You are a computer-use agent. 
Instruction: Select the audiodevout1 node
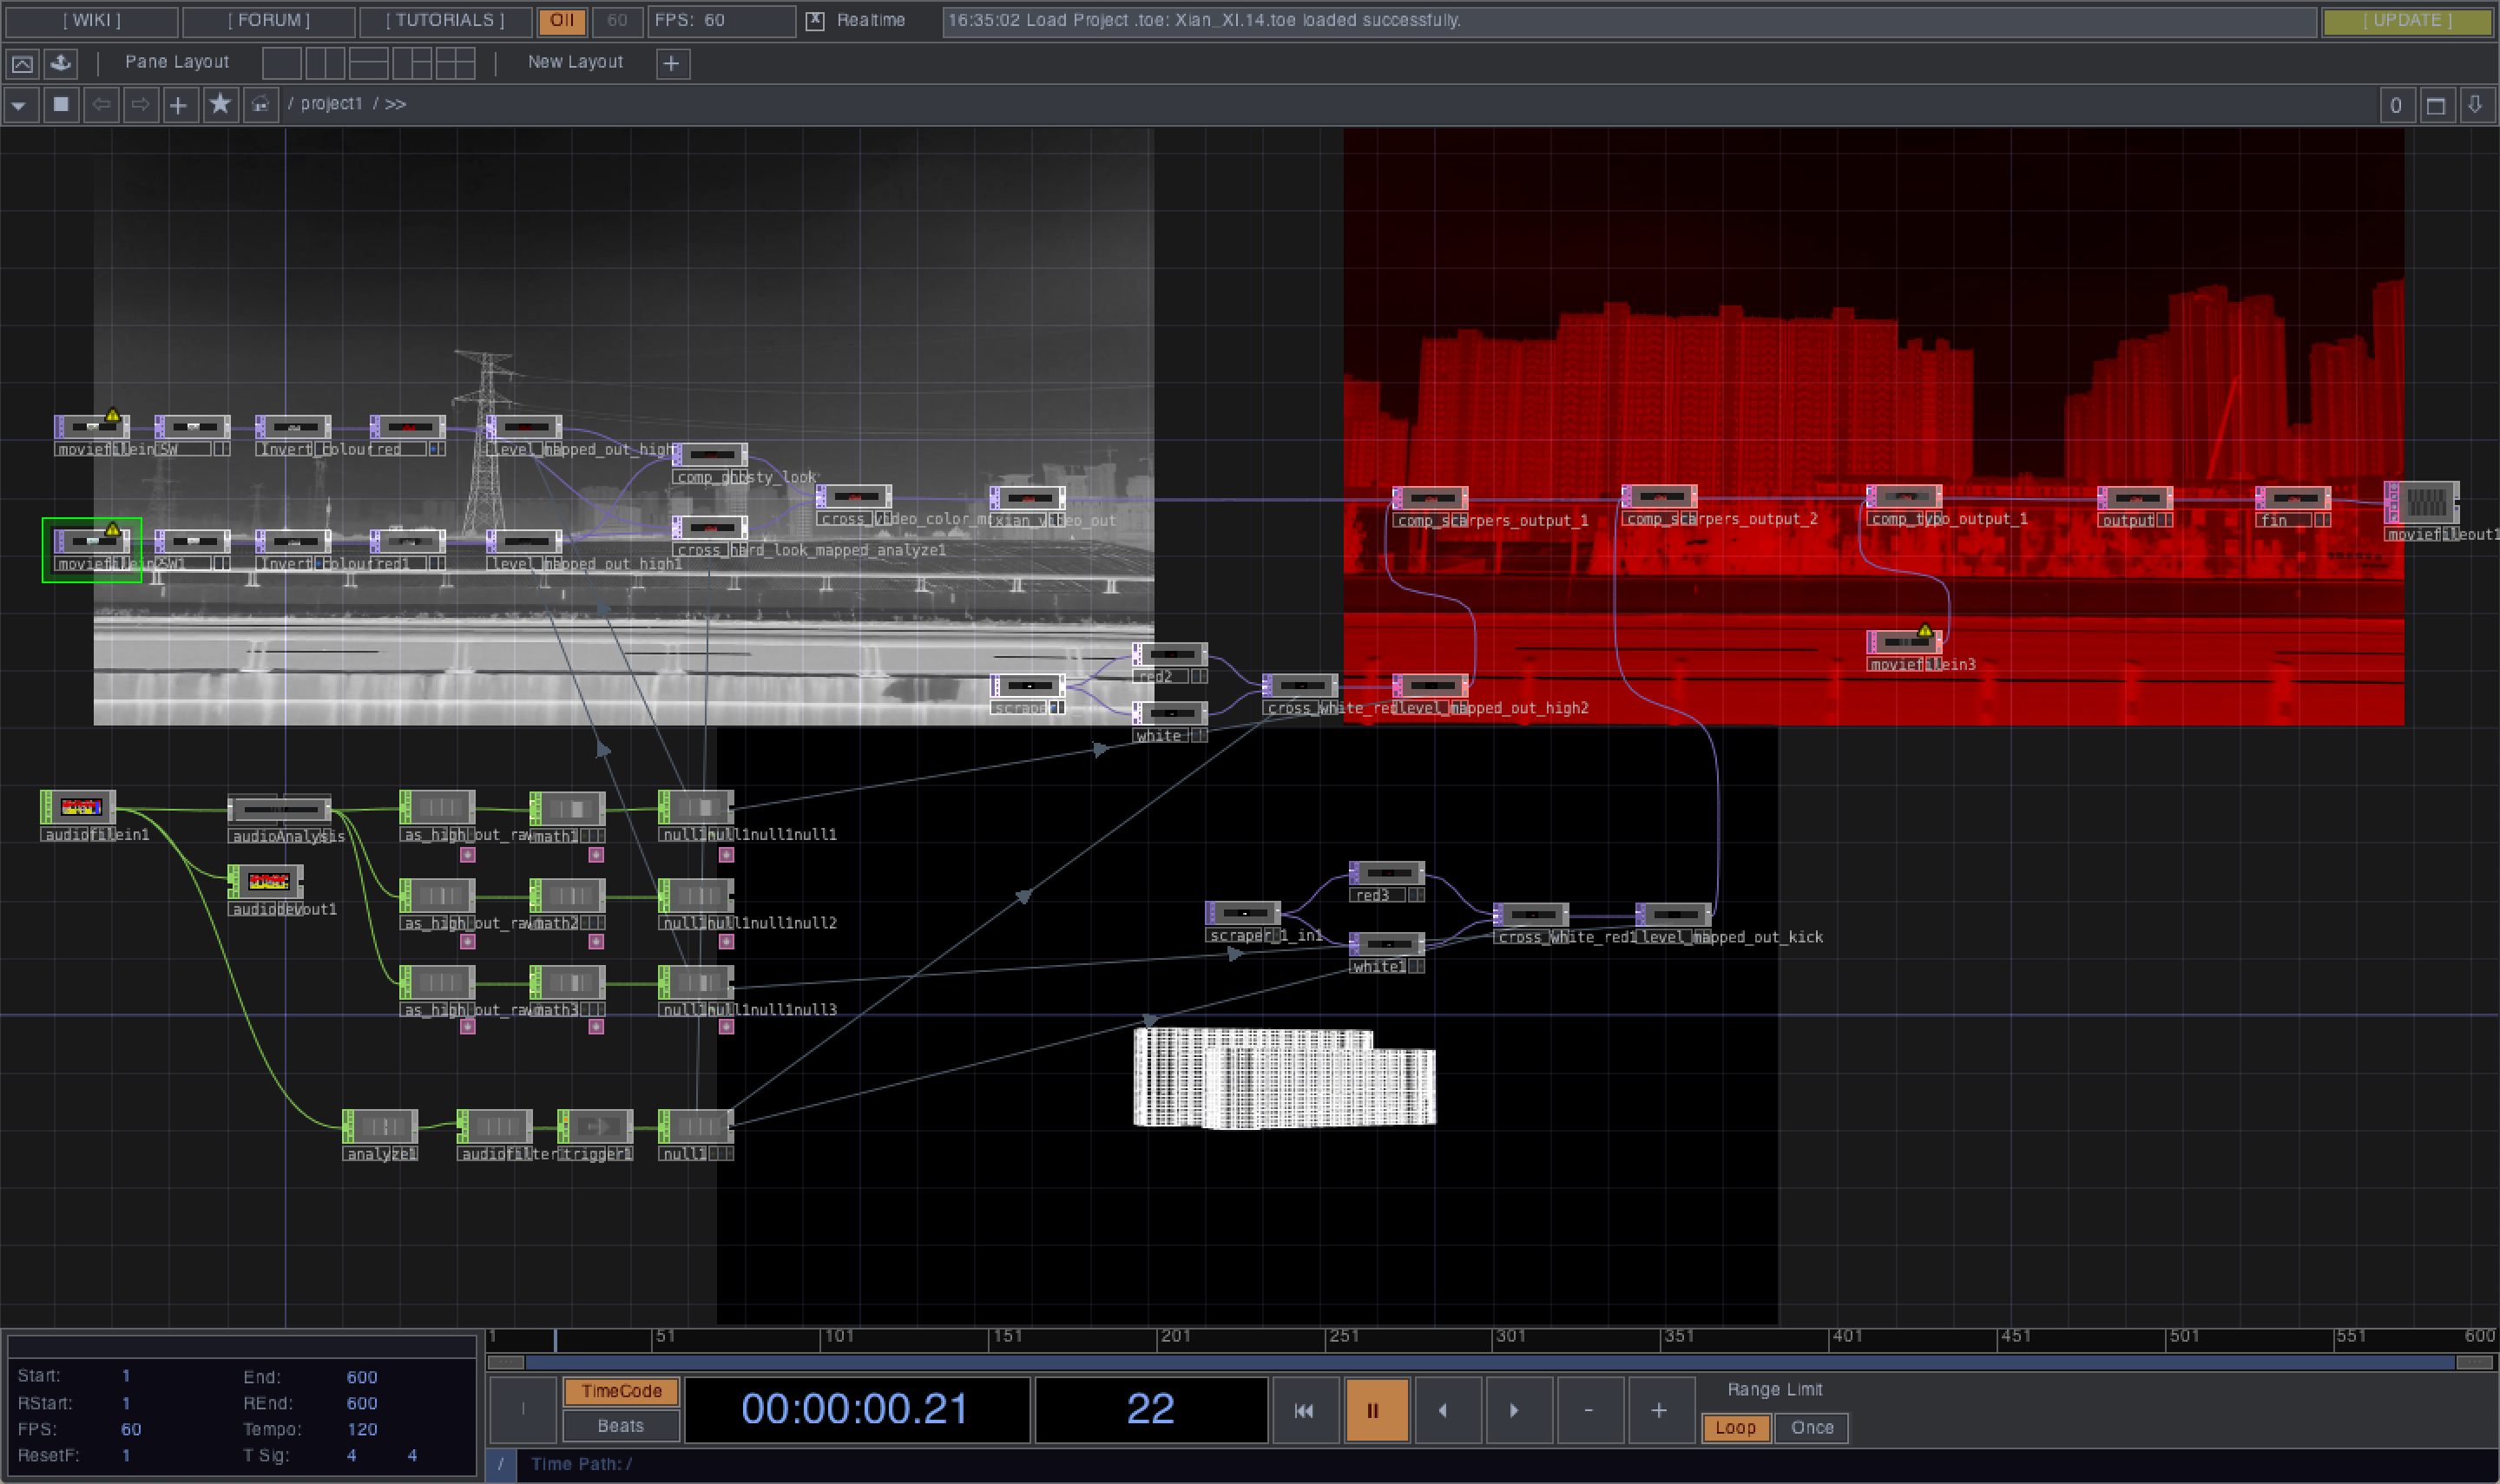coord(266,882)
